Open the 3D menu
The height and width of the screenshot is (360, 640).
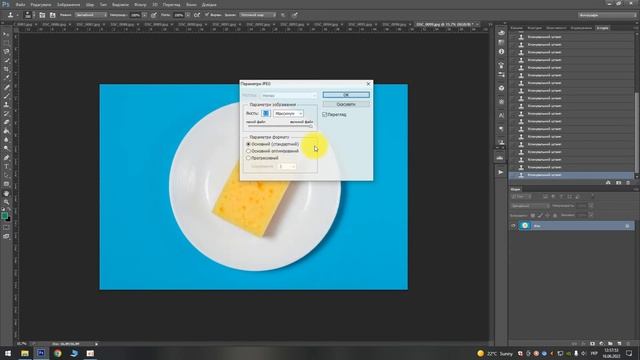coord(155,4)
